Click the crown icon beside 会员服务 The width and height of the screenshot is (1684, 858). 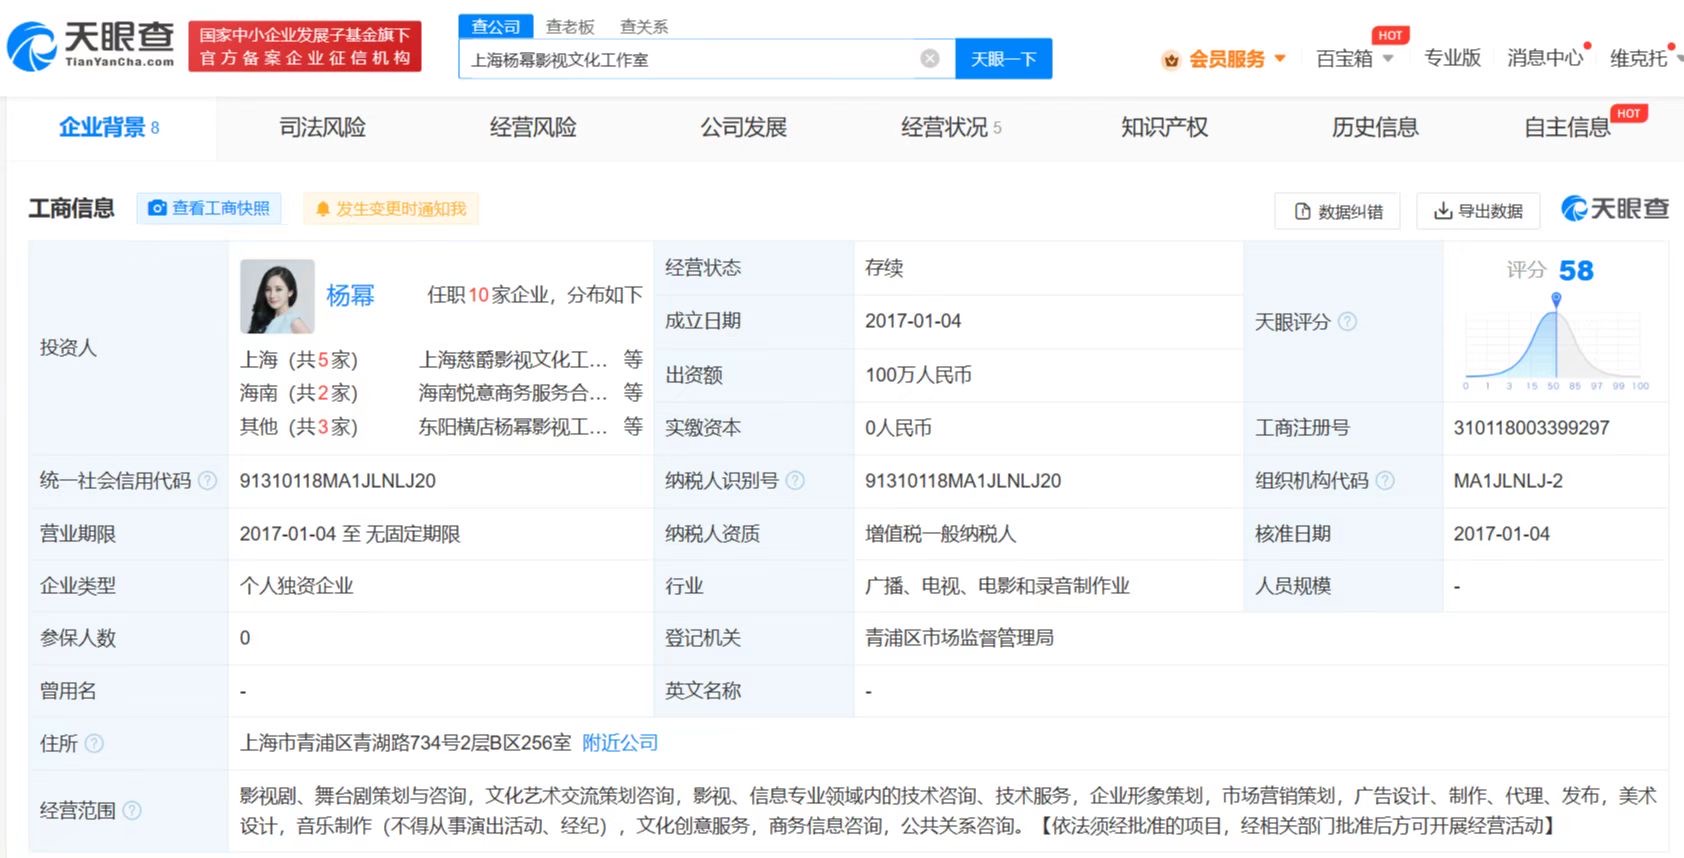[1171, 60]
